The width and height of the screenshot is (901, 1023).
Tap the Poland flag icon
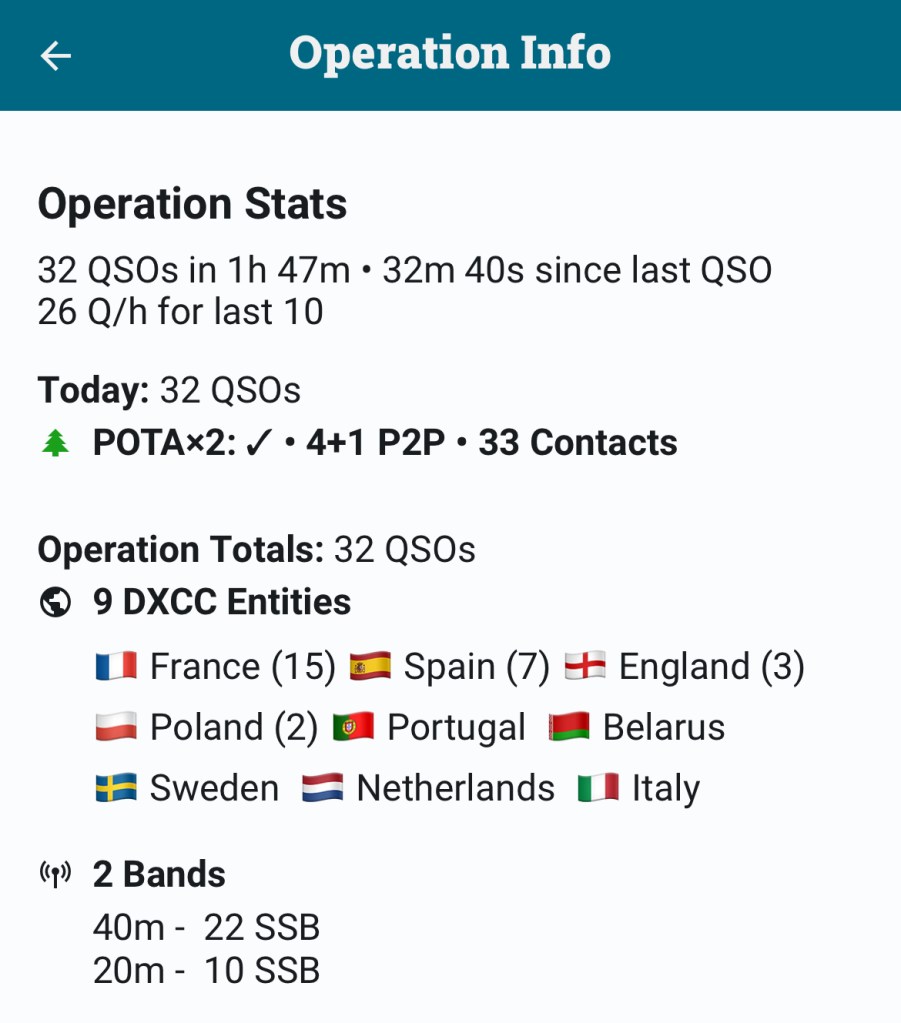click(116, 728)
